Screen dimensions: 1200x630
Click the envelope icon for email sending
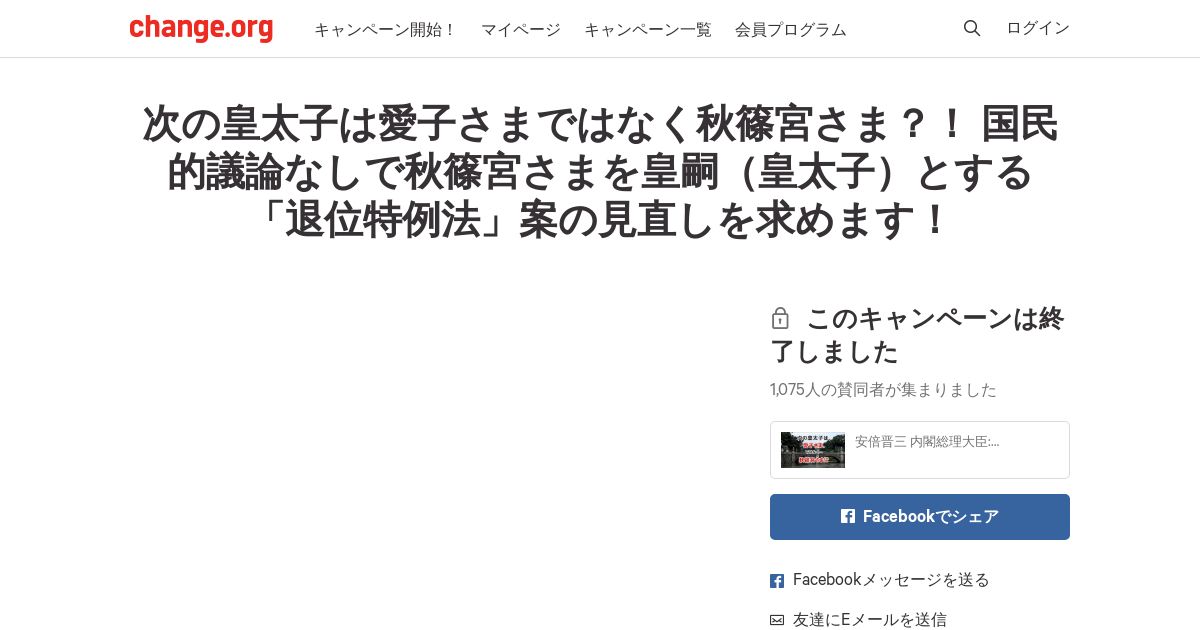tap(777, 620)
